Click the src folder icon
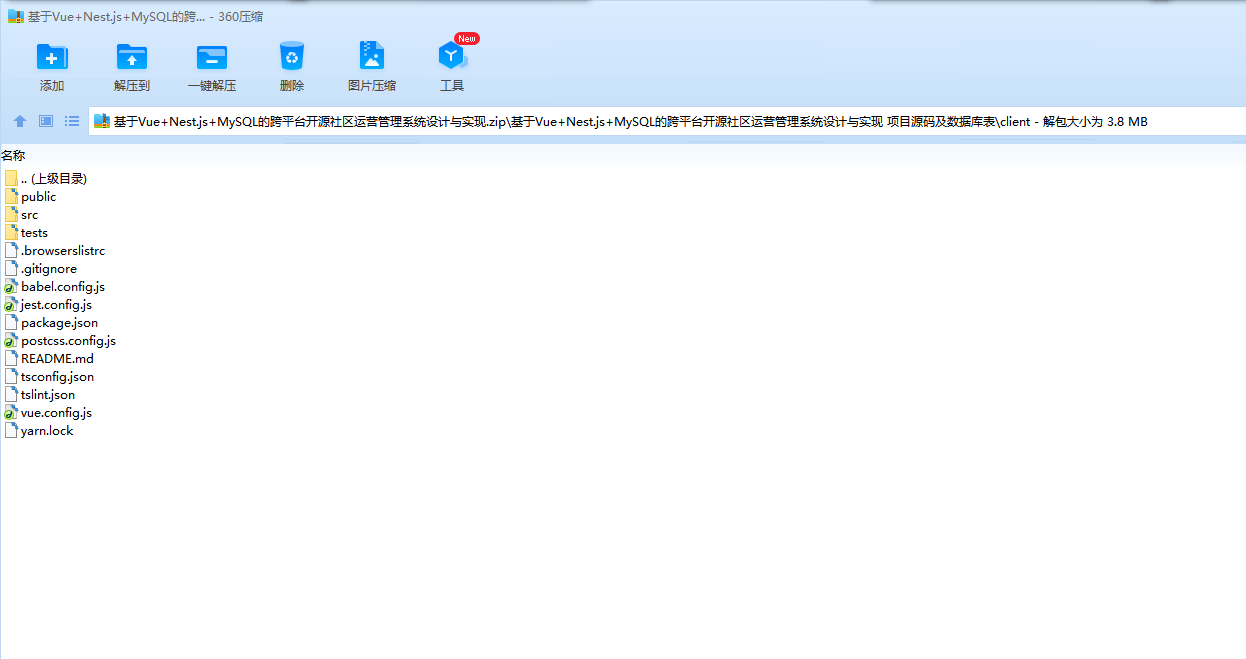The width and height of the screenshot is (1246, 659). [x=11, y=215]
